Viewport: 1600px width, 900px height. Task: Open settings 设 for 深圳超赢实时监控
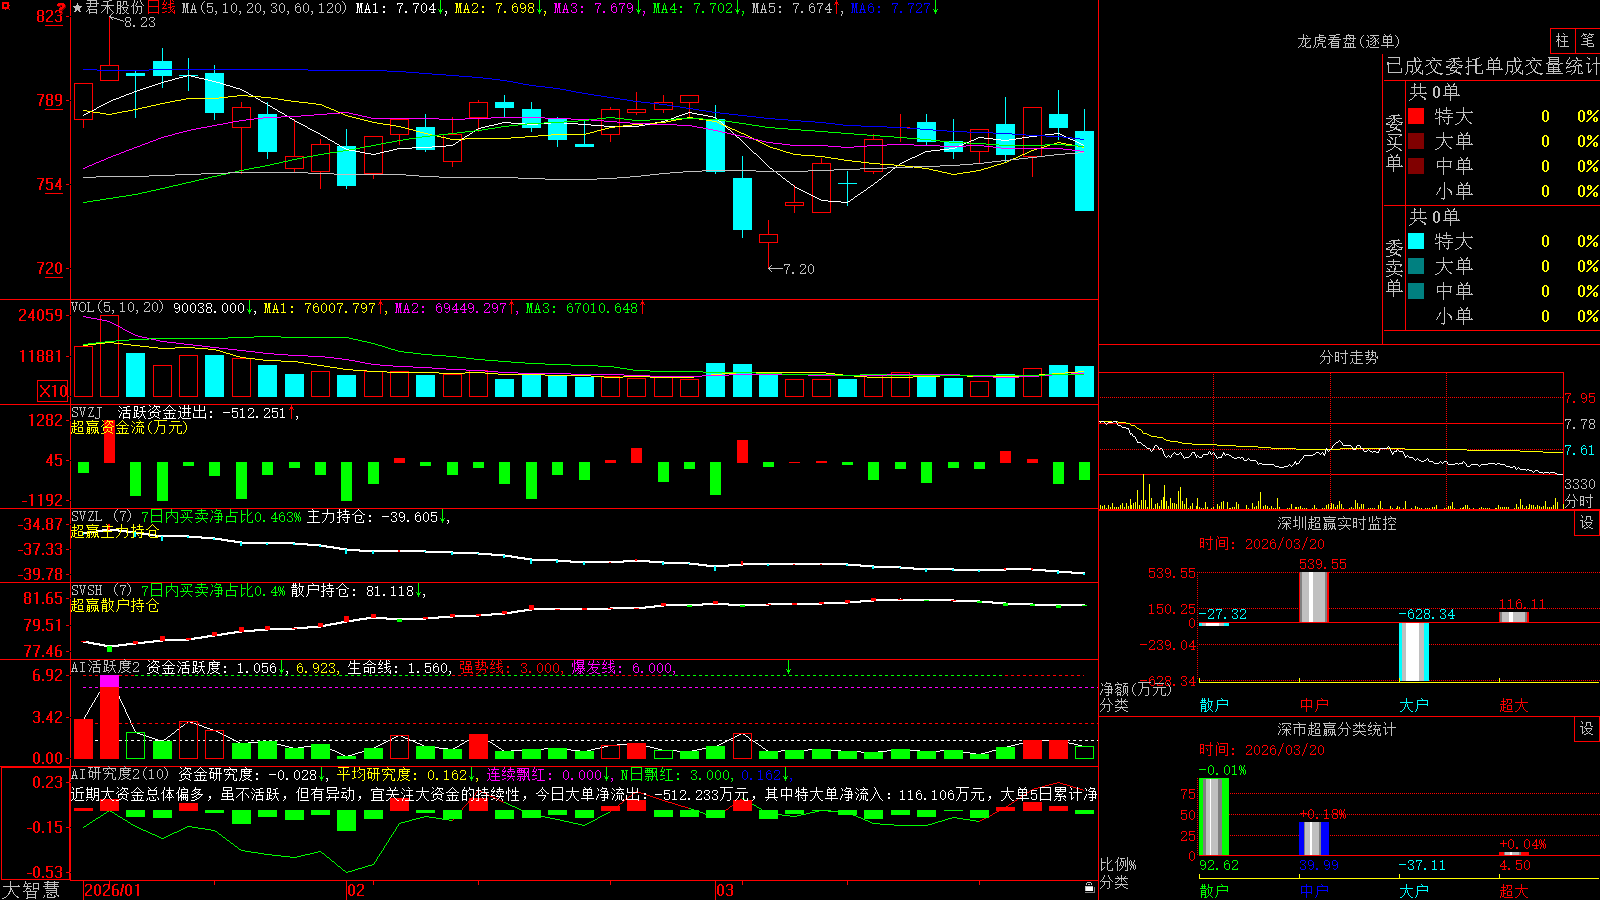(1587, 523)
